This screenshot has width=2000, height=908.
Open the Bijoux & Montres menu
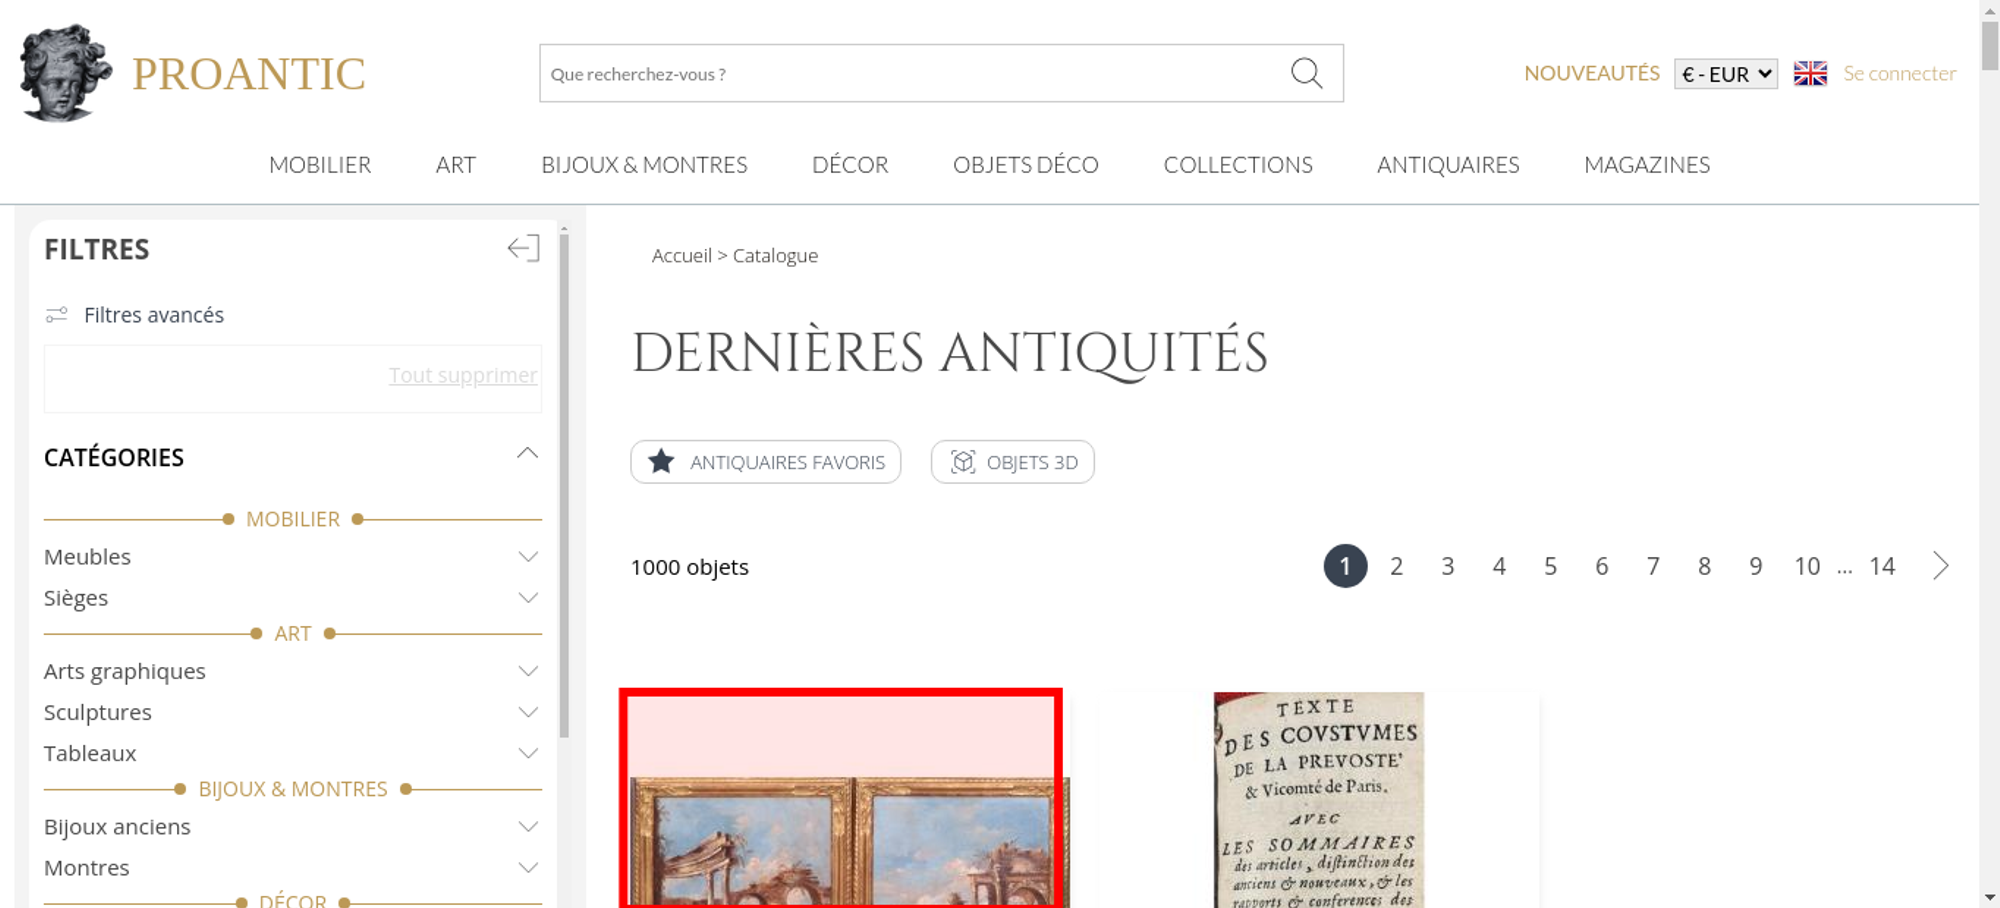coord(644,165)
